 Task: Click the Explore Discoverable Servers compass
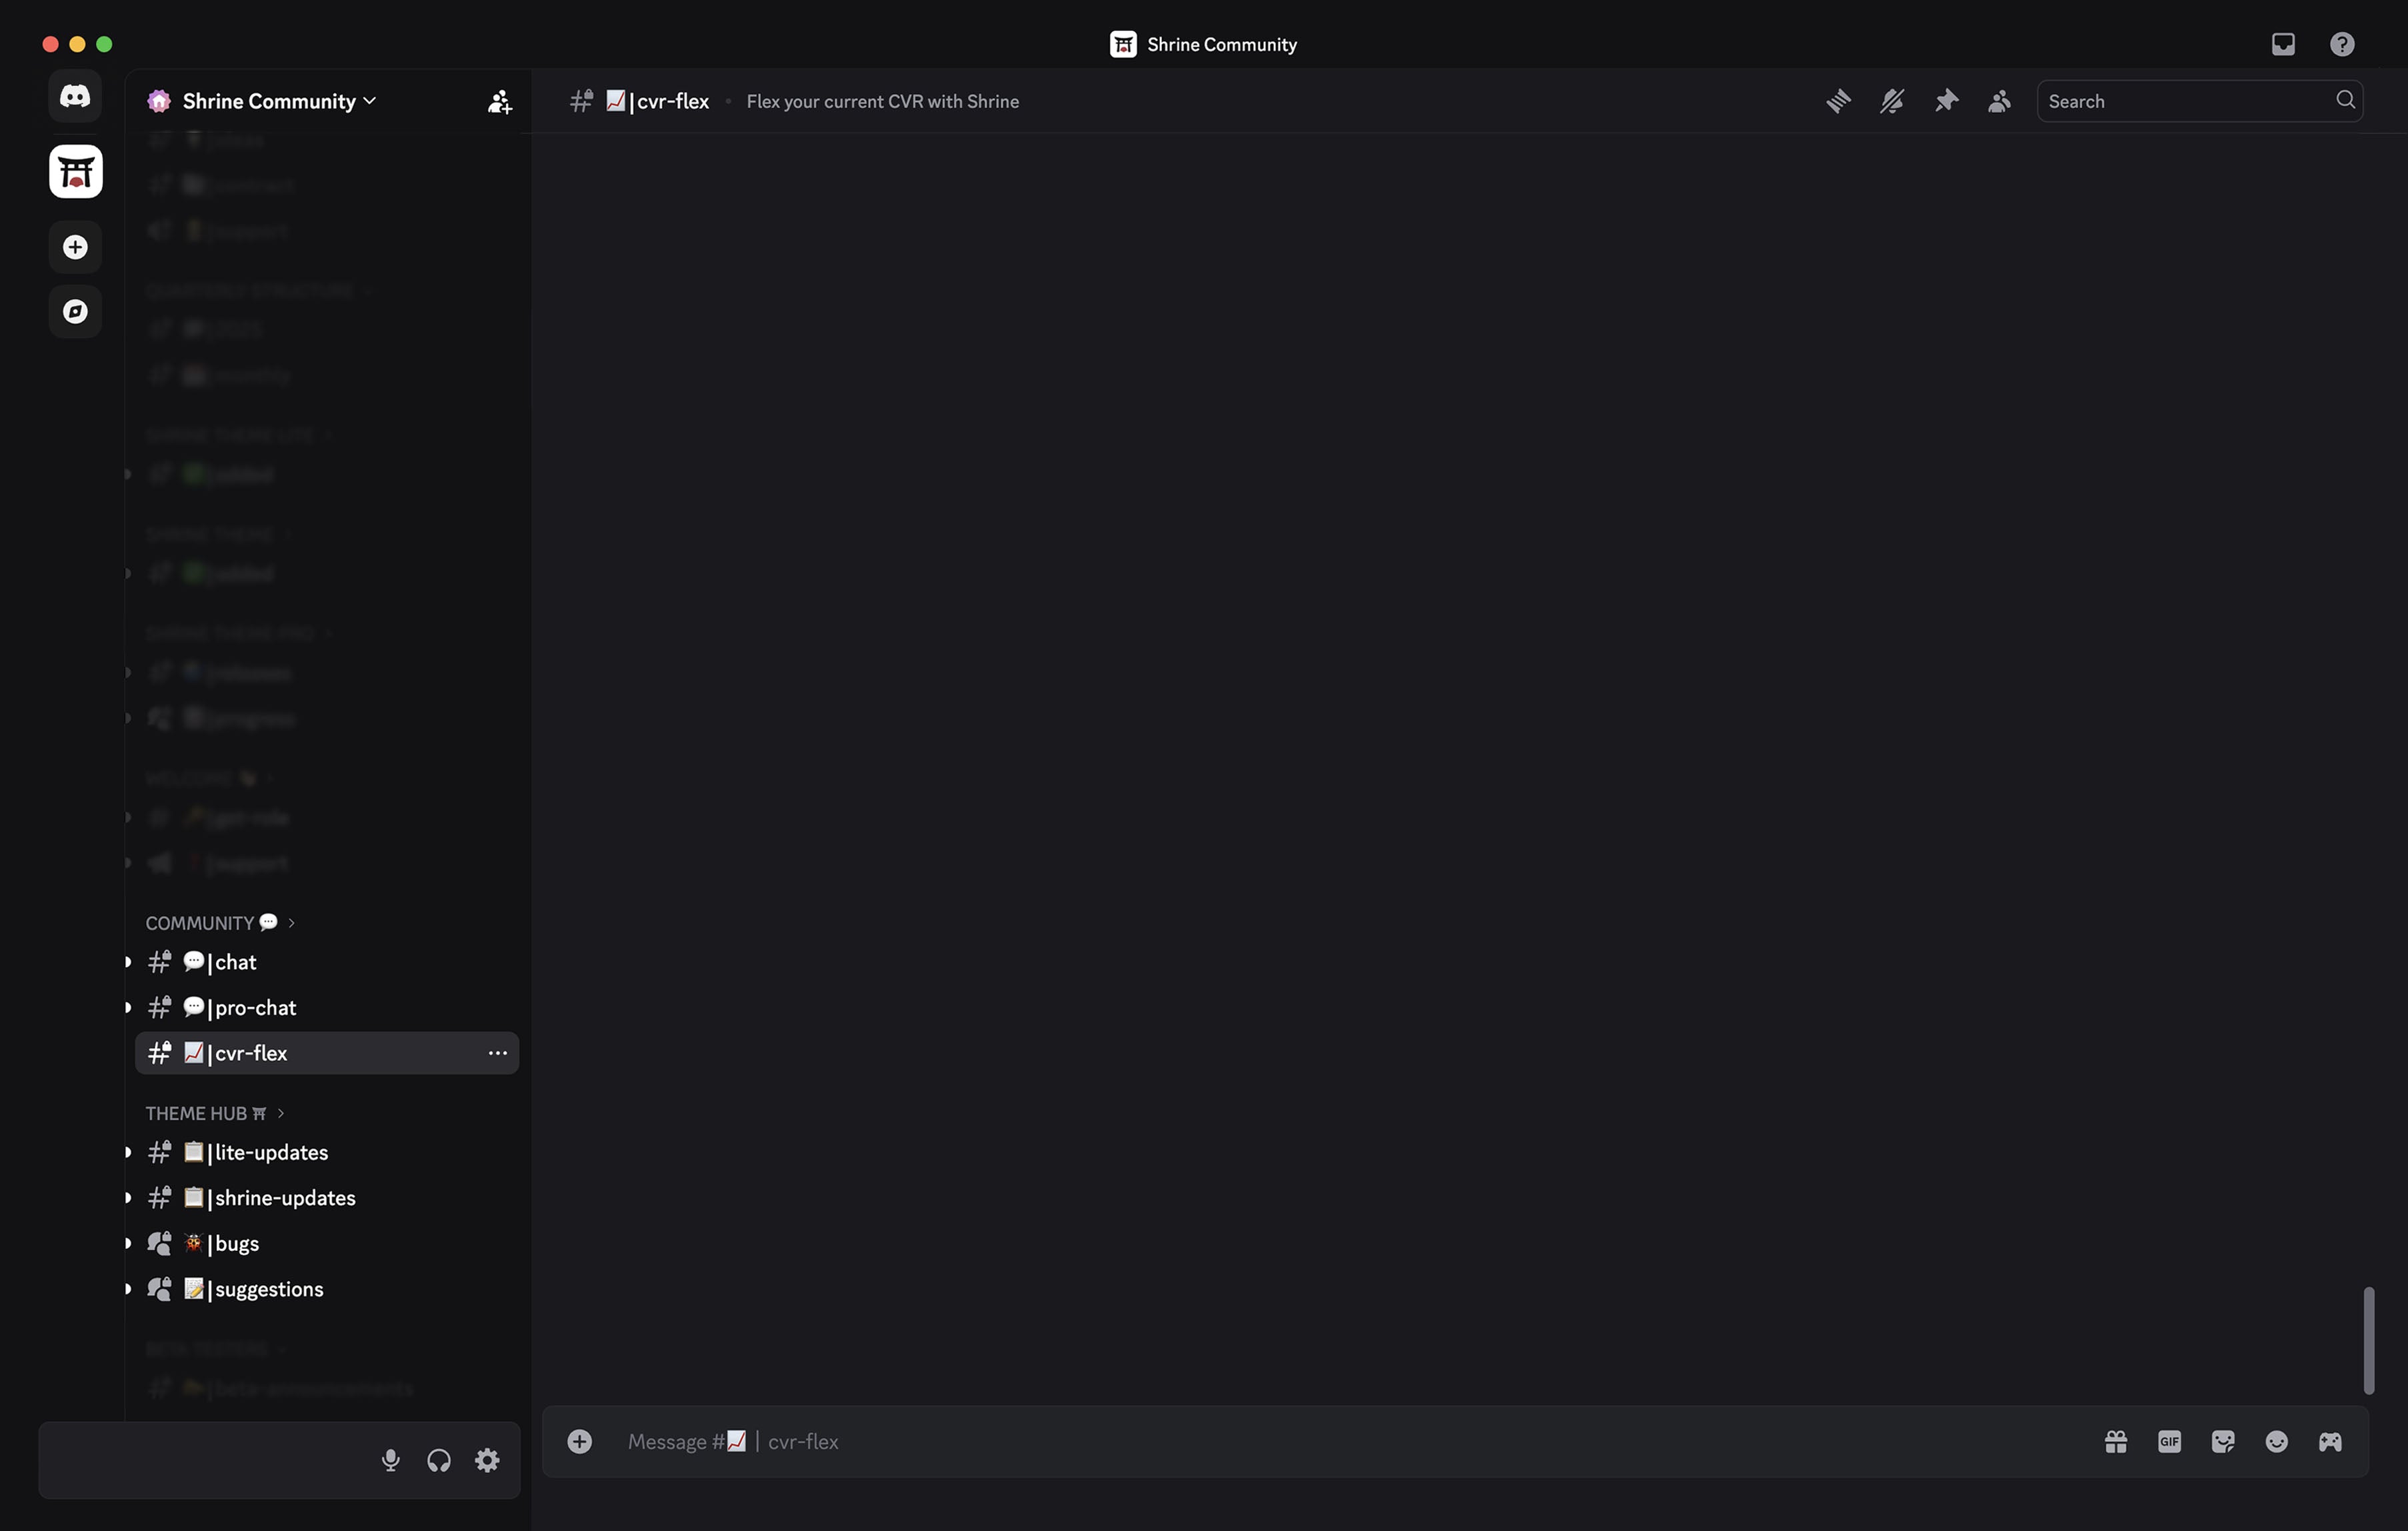point(75,311)
